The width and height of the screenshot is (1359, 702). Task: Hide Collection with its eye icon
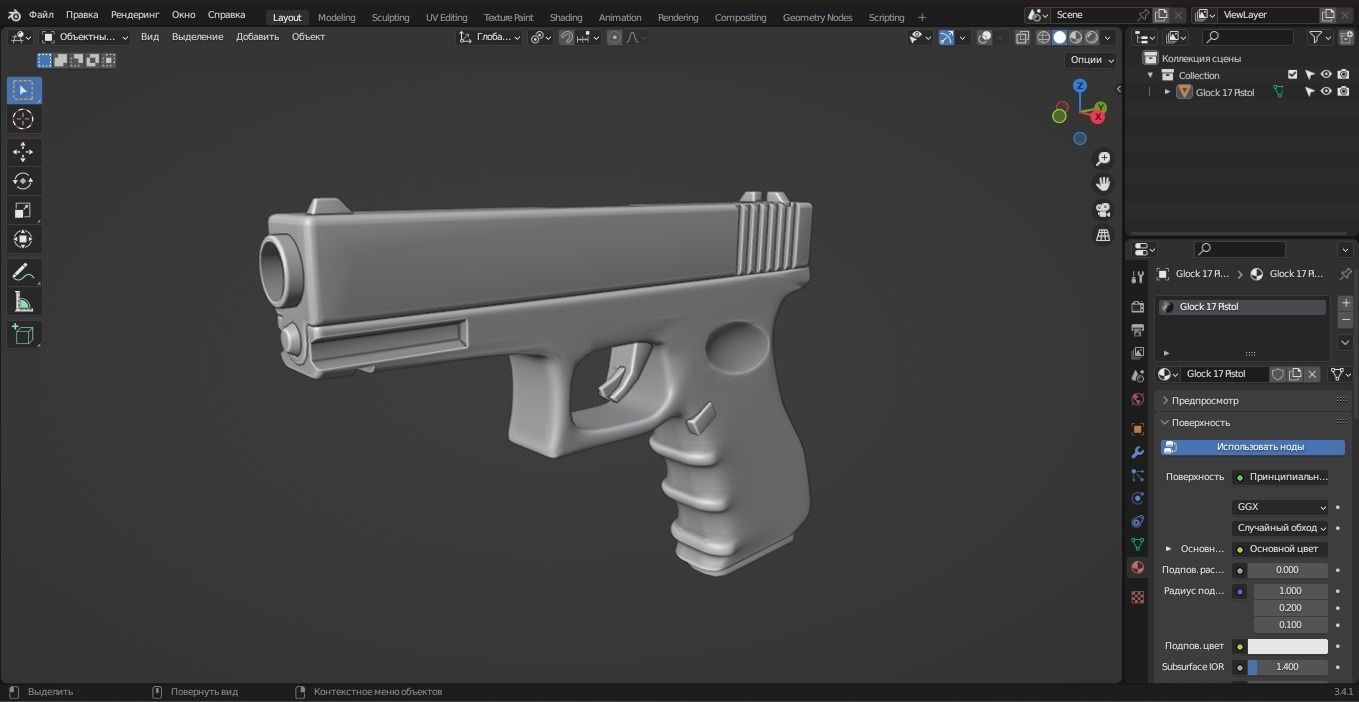(1326, 75)
